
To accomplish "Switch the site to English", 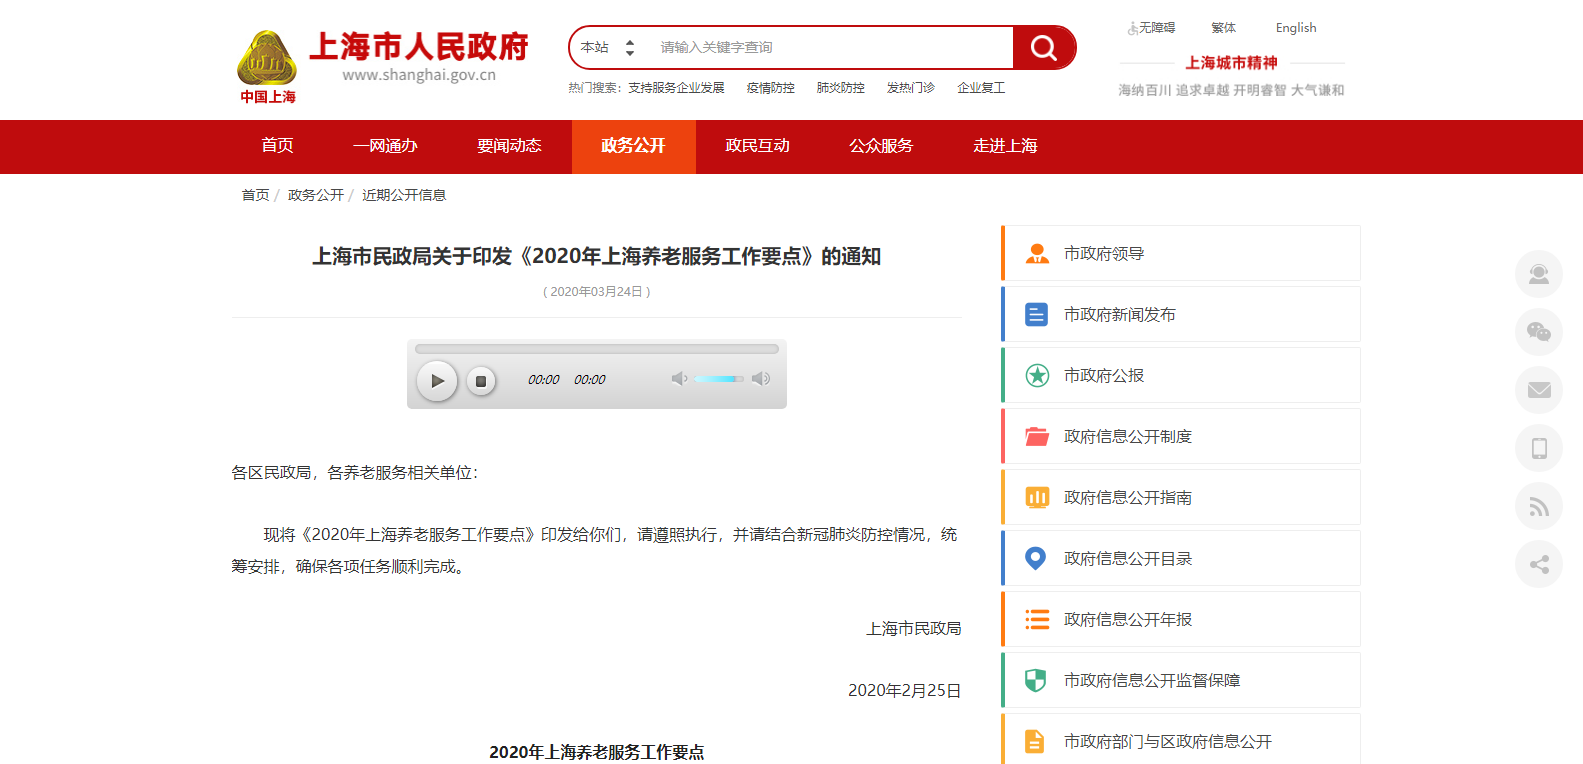I will pos(1295,28).
